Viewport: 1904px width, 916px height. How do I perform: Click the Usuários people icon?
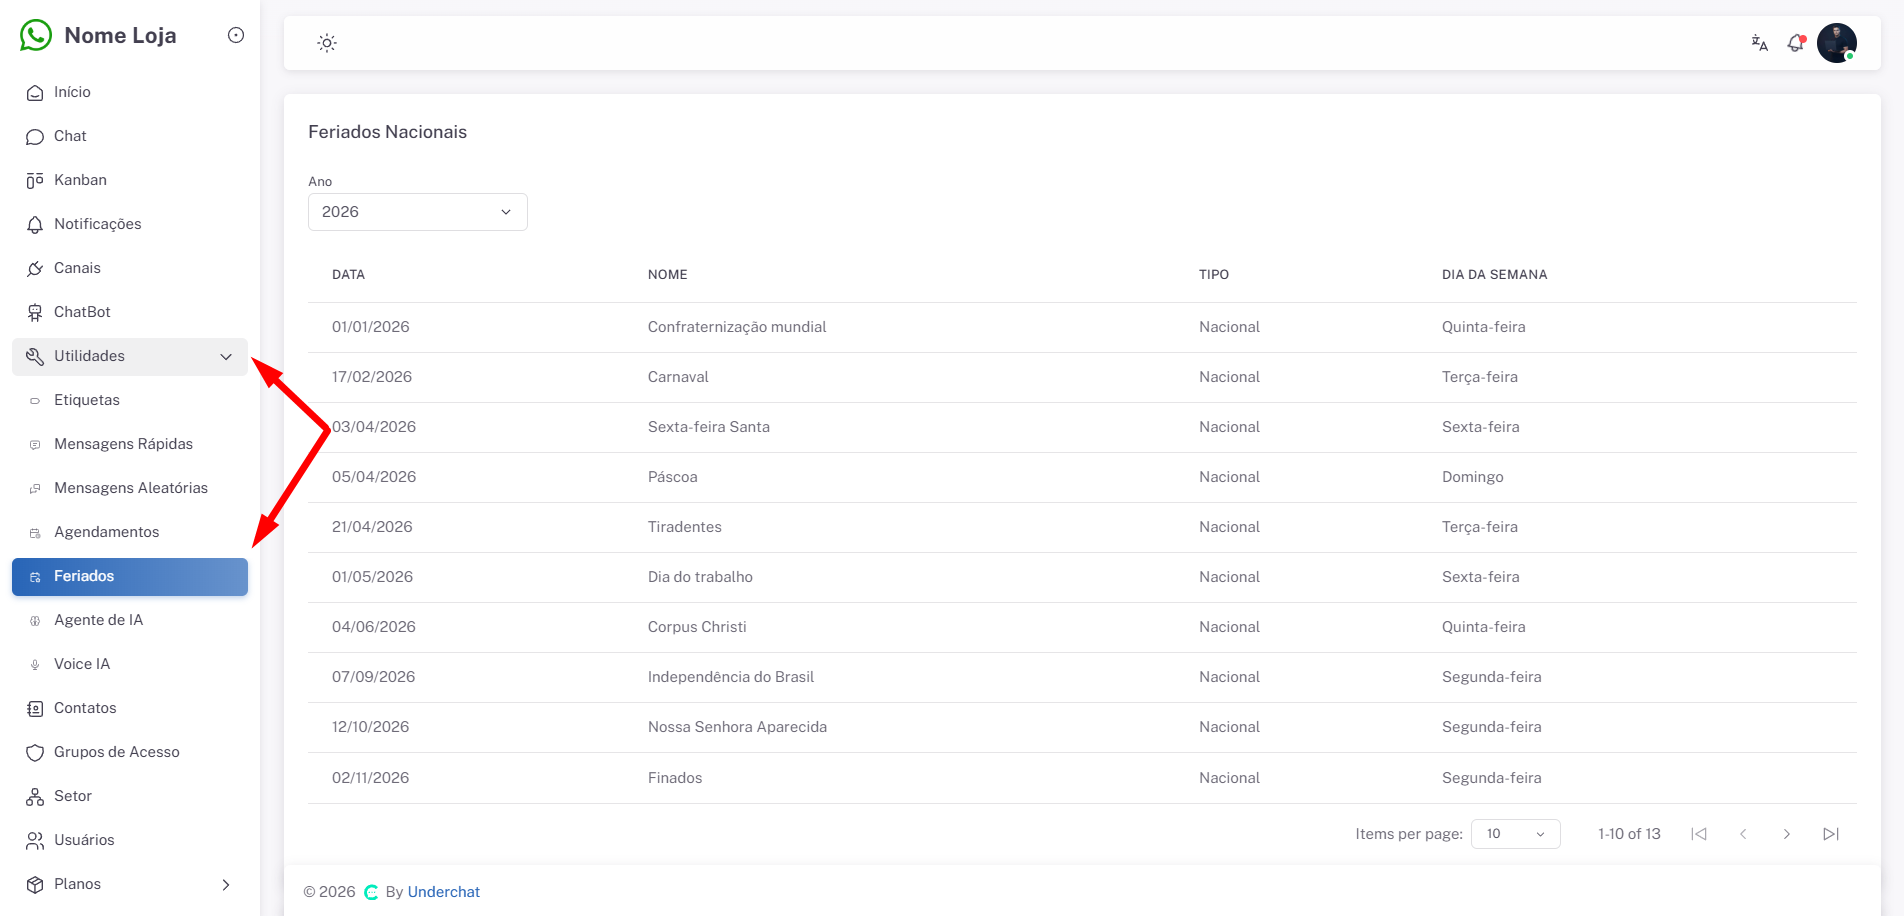(x=35, y=841)
